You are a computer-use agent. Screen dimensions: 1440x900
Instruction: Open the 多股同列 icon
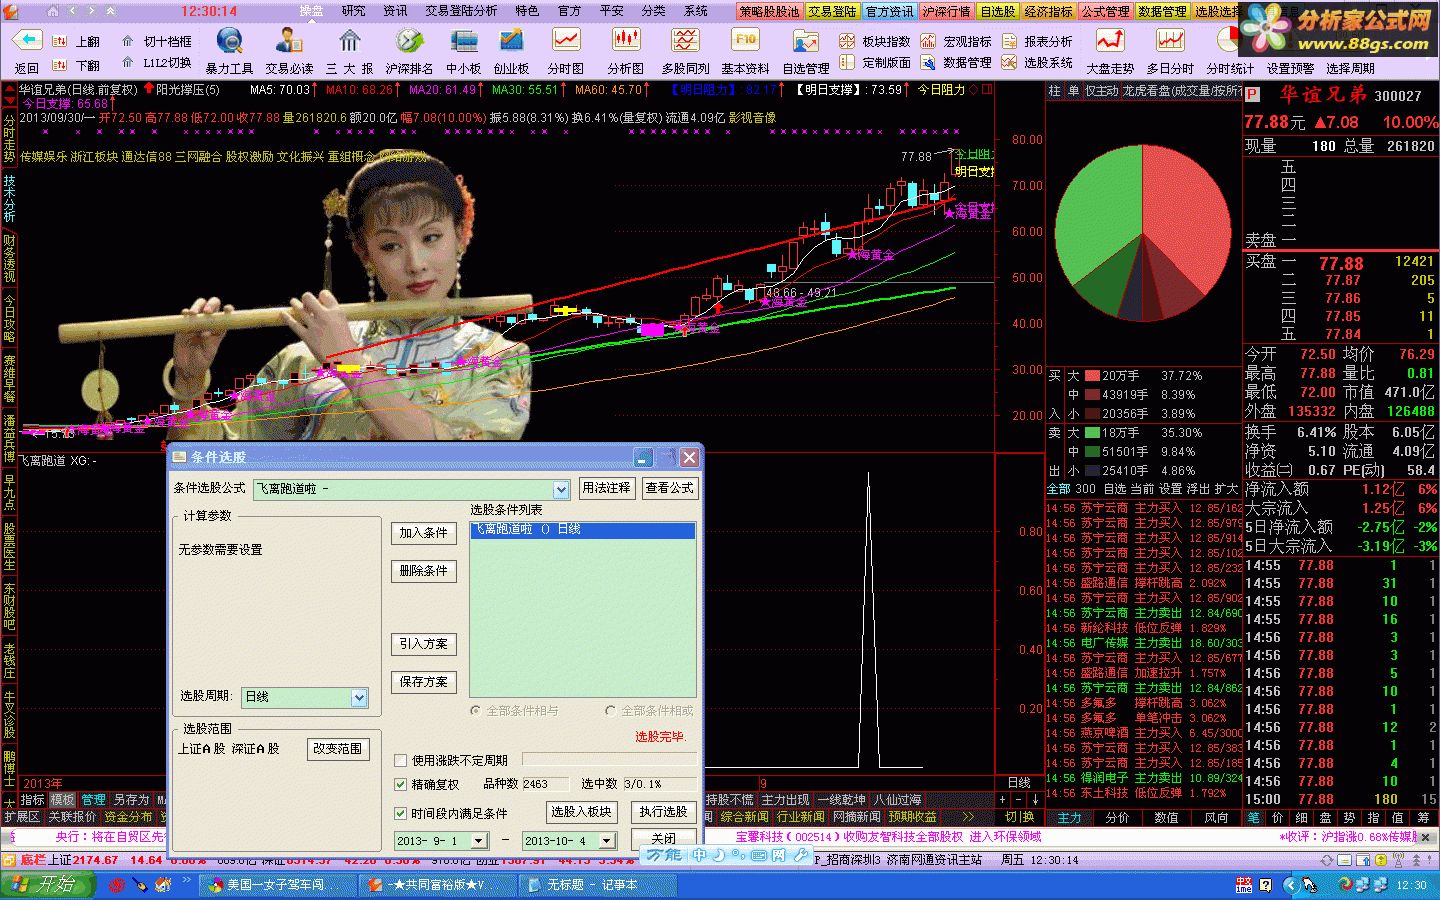pyautogui.click(x=686, y=41)
